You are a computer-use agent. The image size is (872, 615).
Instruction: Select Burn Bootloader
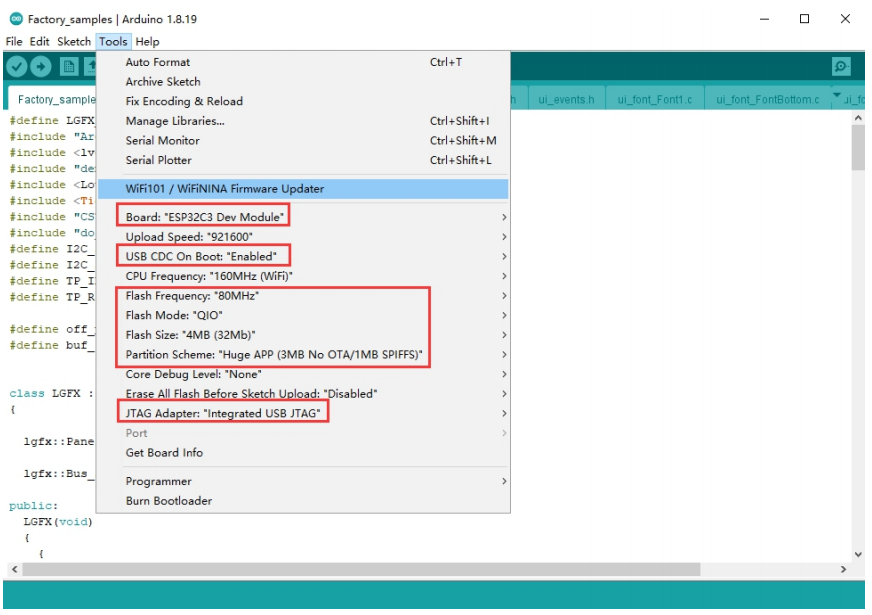[303, 501]
